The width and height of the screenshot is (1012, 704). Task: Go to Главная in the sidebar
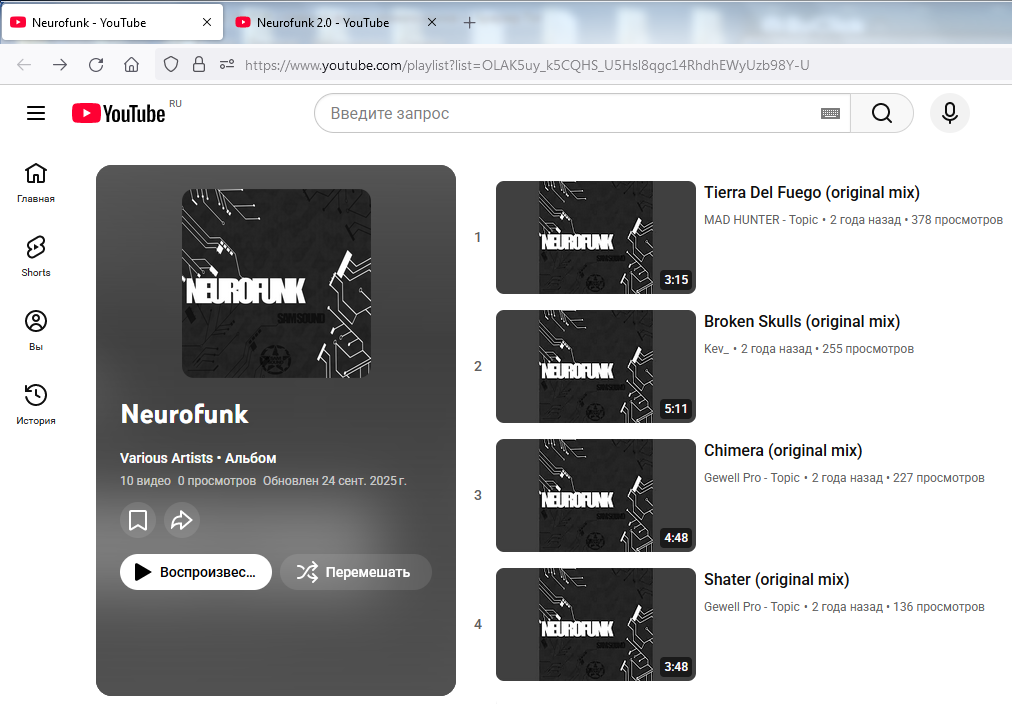pos(36,182)
